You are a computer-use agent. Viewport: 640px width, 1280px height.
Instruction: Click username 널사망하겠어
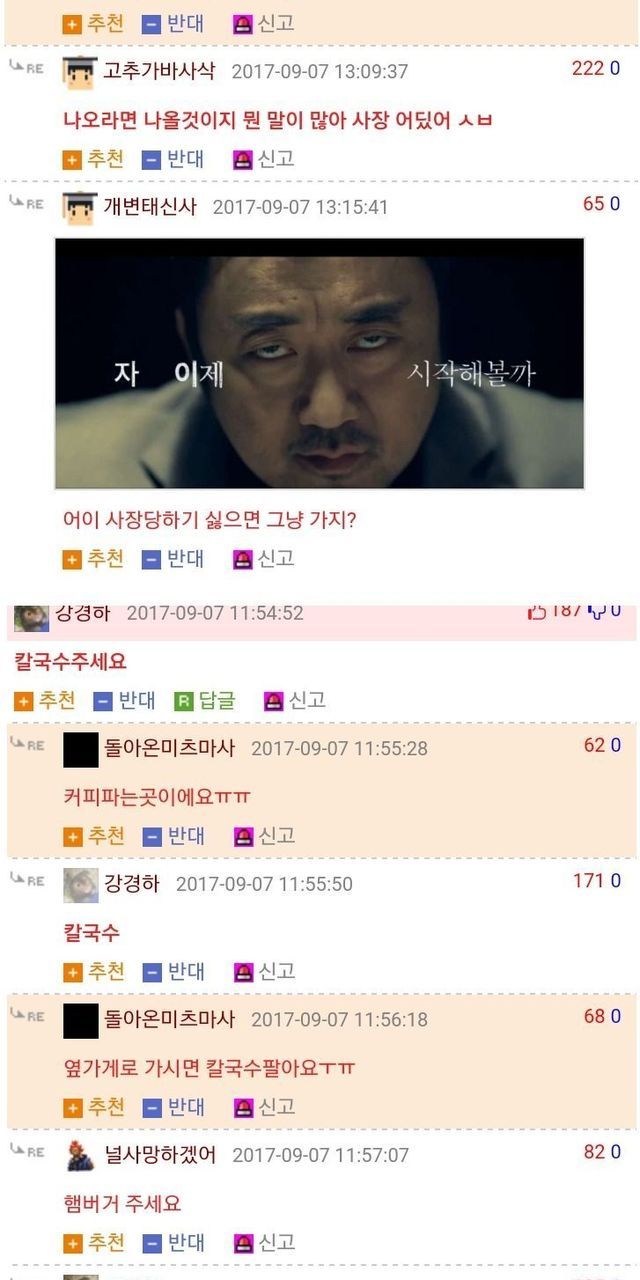click(x=161, y=1154)
